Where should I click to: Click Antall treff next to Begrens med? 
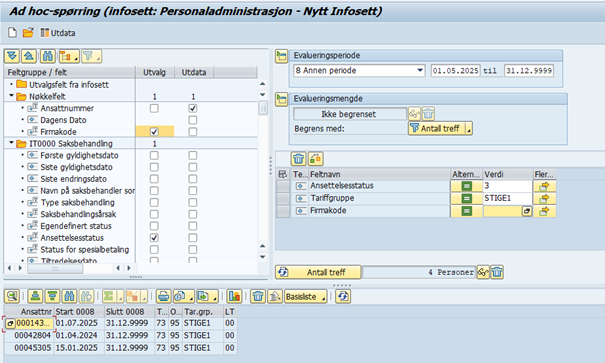pyautogui.click(x=437, y=128)
